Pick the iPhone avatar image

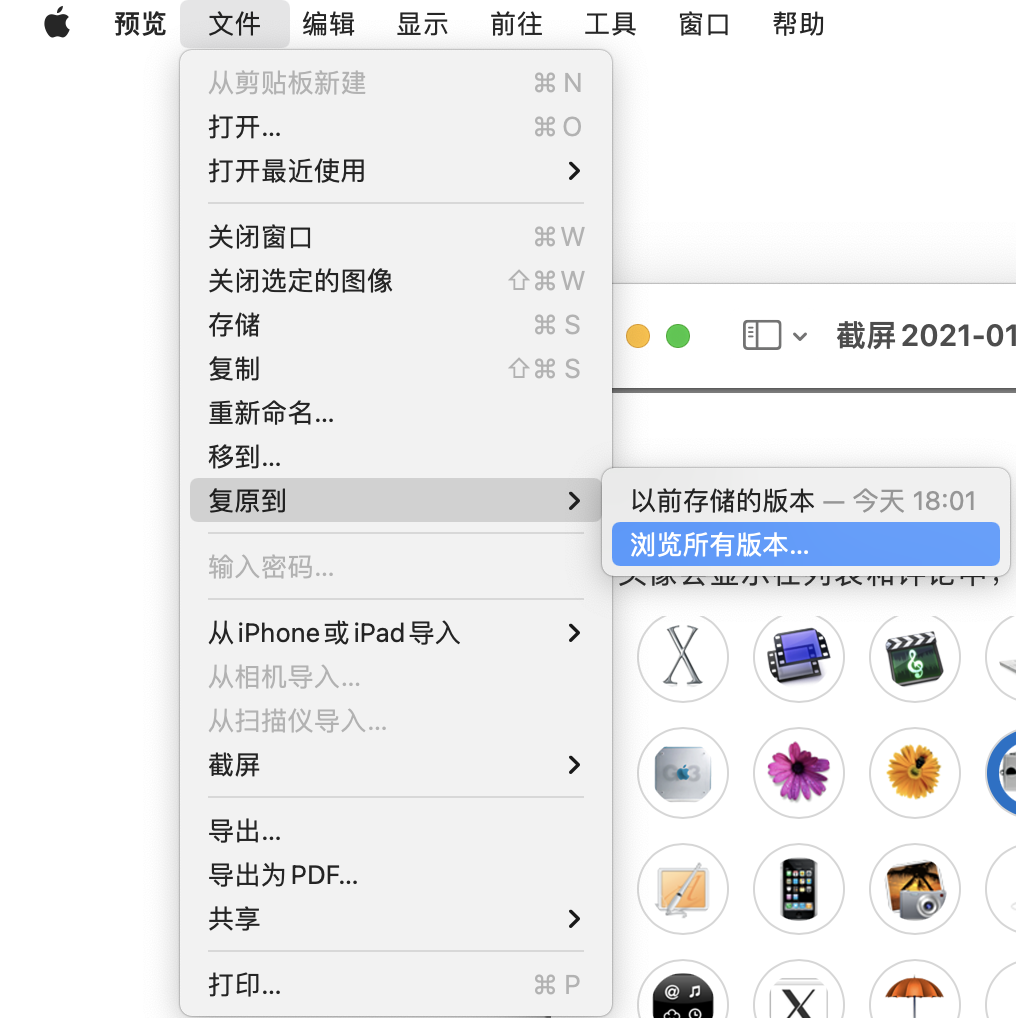point(799,889)
